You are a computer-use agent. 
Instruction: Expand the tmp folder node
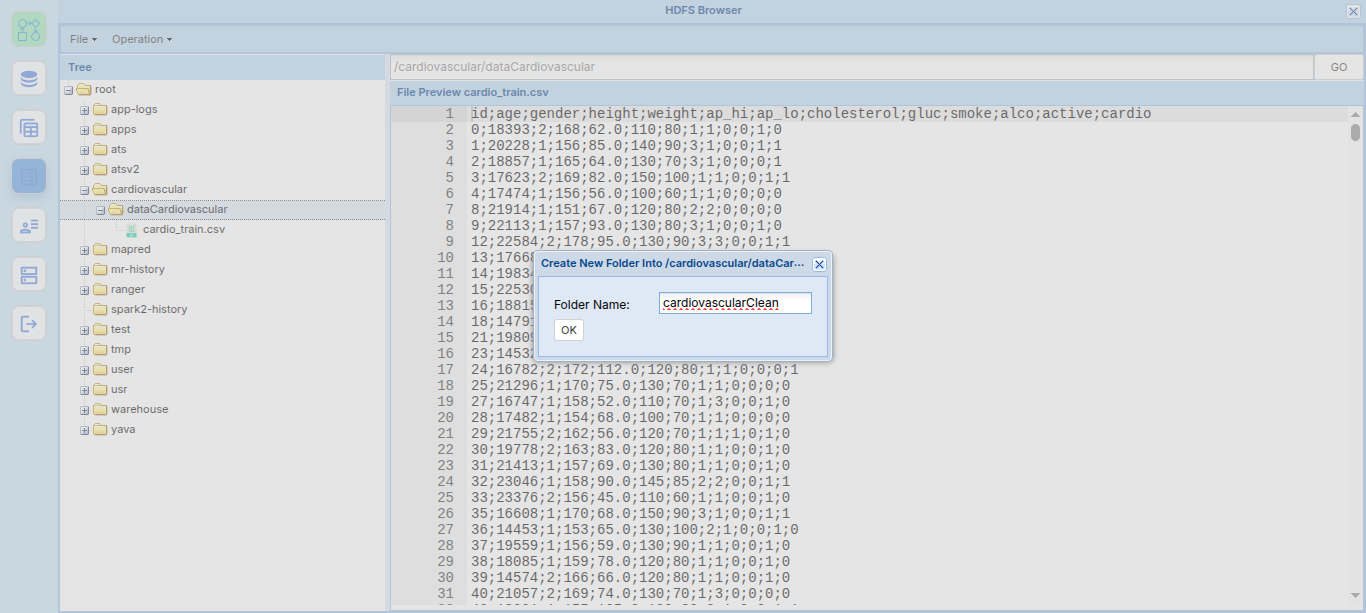pos(85,350)
